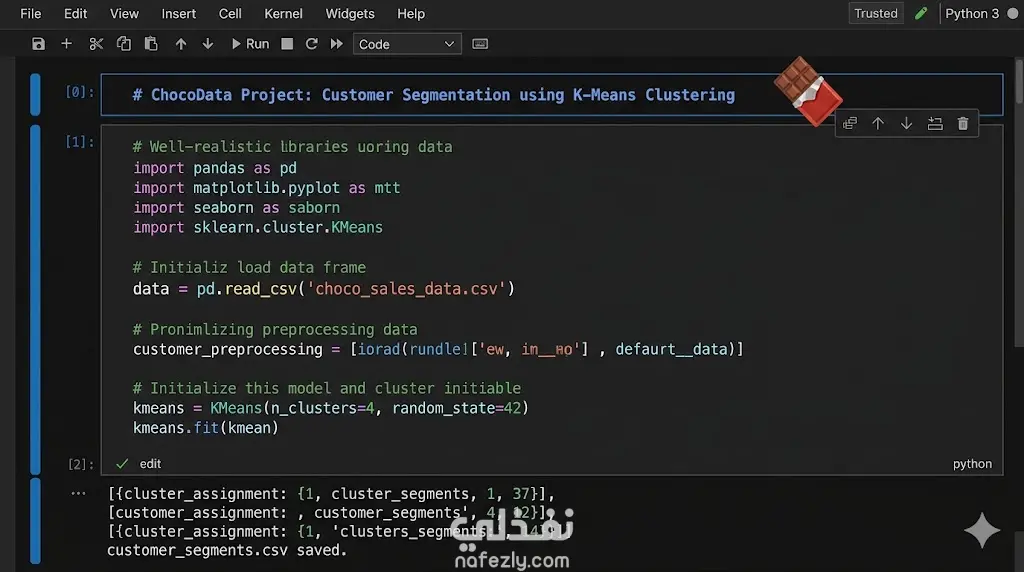The width and height of the screenshot is (1024, 572).
Task: Duplicate cell using the cell toolbar copy icon
Action: tap(850, 123)
